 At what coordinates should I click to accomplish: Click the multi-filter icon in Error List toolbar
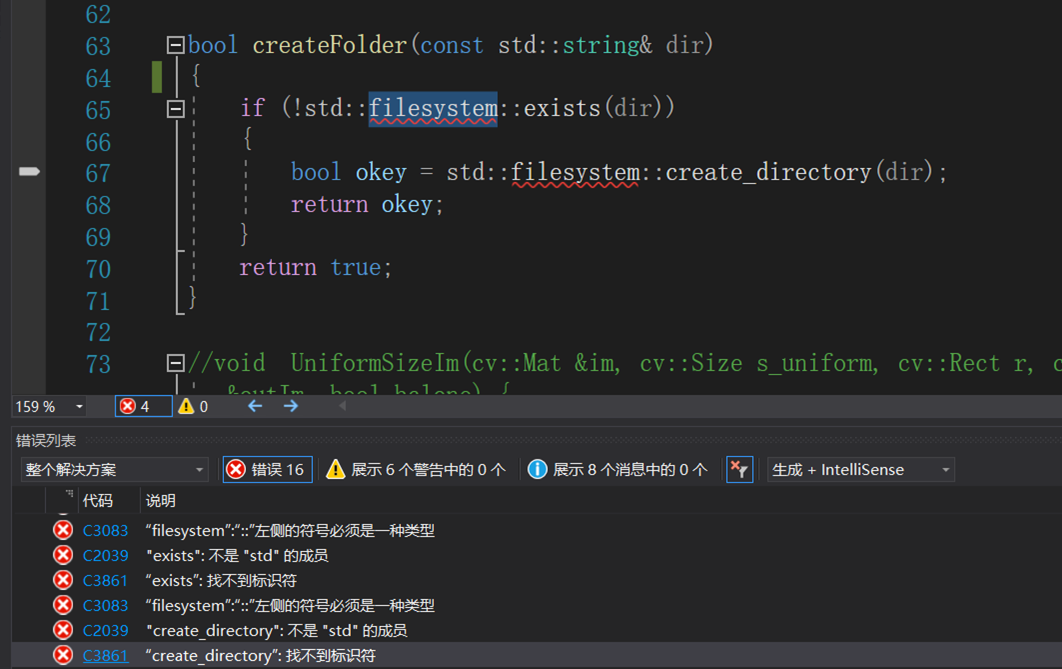point(740,469)
